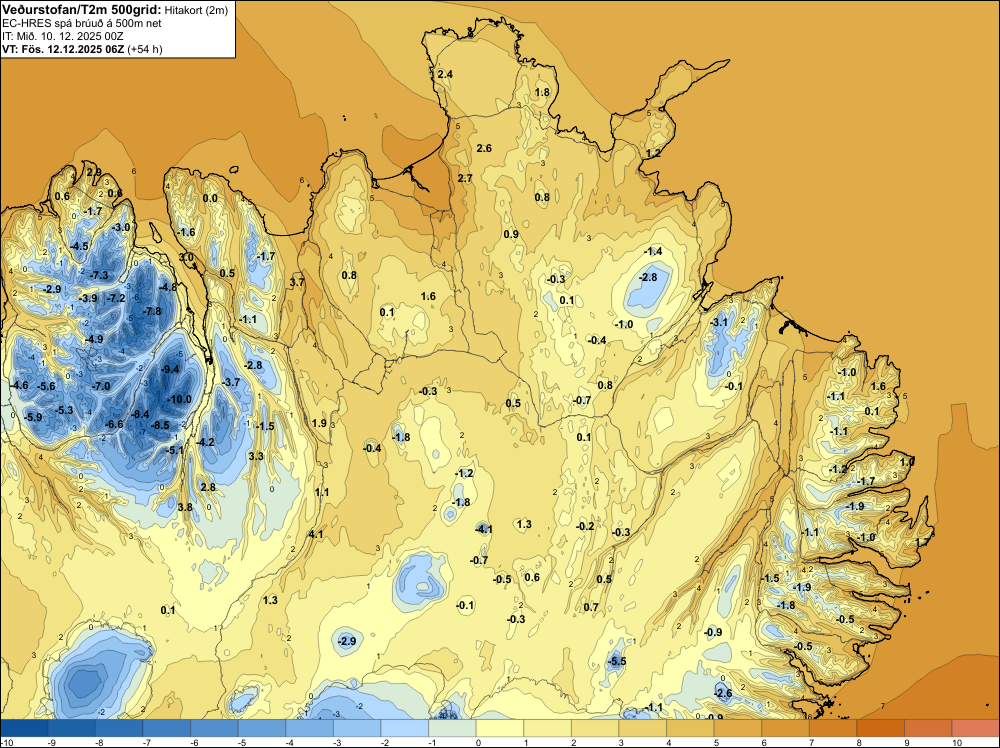This screenshot has height=748, width=1000.
Task: Click the temperature value 2.4 at the north coast
Action: (445, 74)
